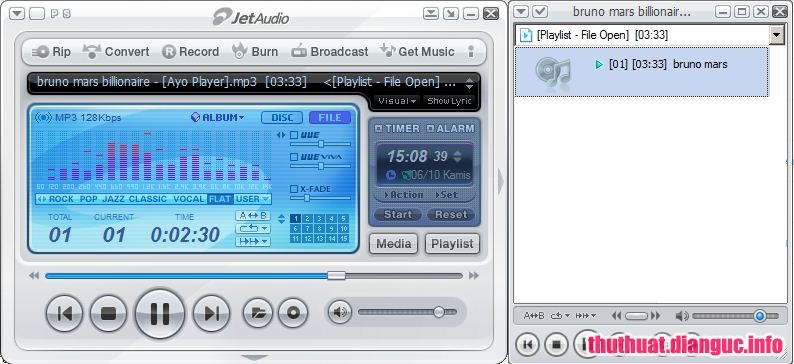Select the VOCAL equalizer preset

[x=189, y=199]
